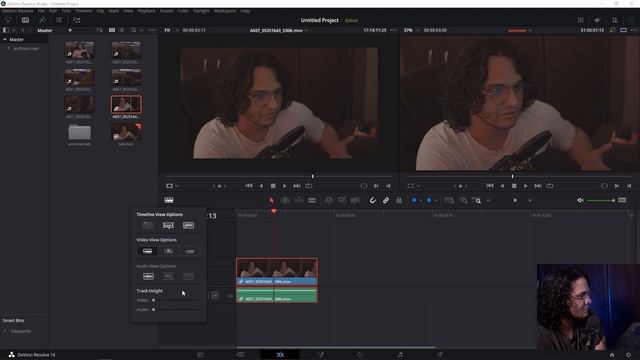Toggle subtitle tracks in Timeline View Options
Image resolution: width=640 pixels, height=360 pixels.
pyautogui.click(x=168, y=225)
